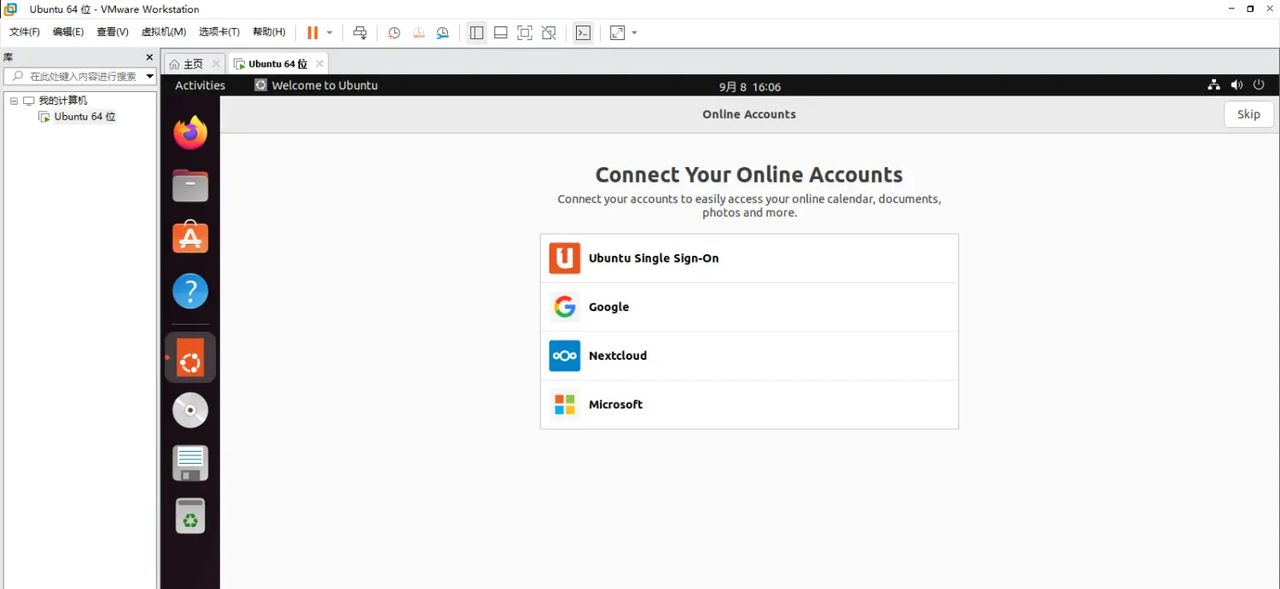The height and width of the screenshot is (589, 1280).
Task: Choose the Microsoft account option
Action: [x=749, y=405]
